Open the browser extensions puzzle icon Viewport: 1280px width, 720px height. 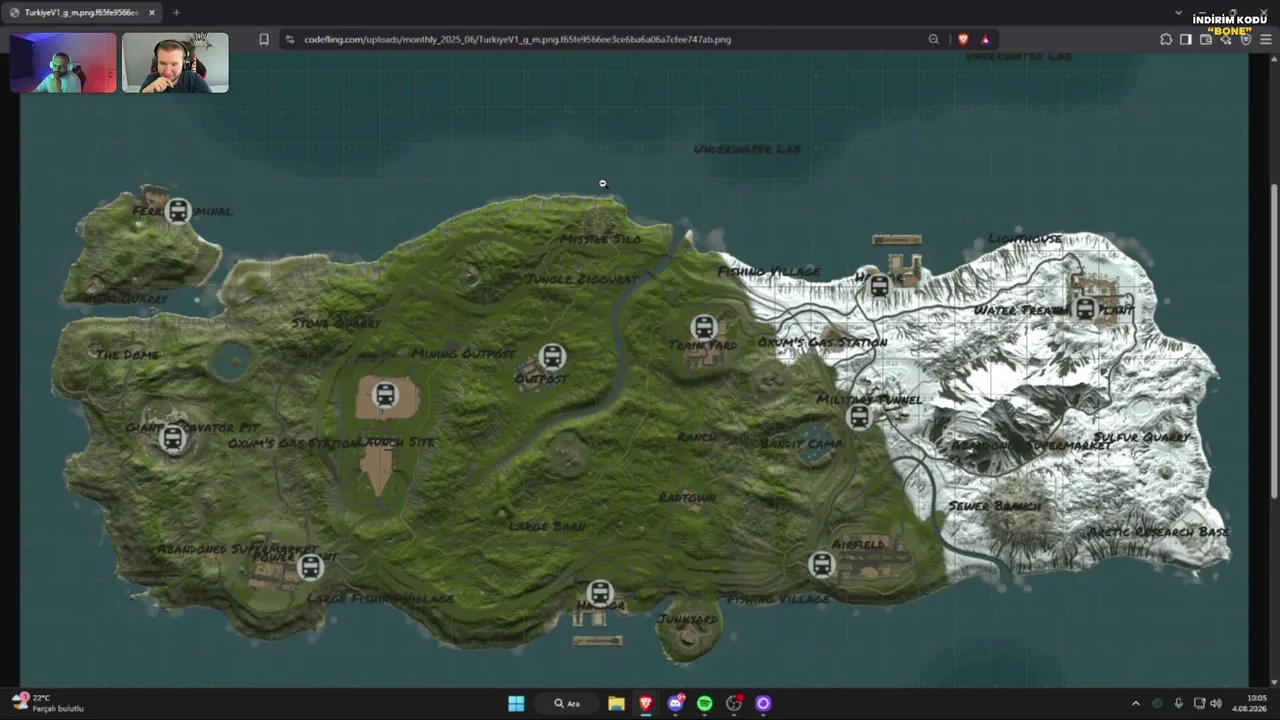[x=1166, y=39]
